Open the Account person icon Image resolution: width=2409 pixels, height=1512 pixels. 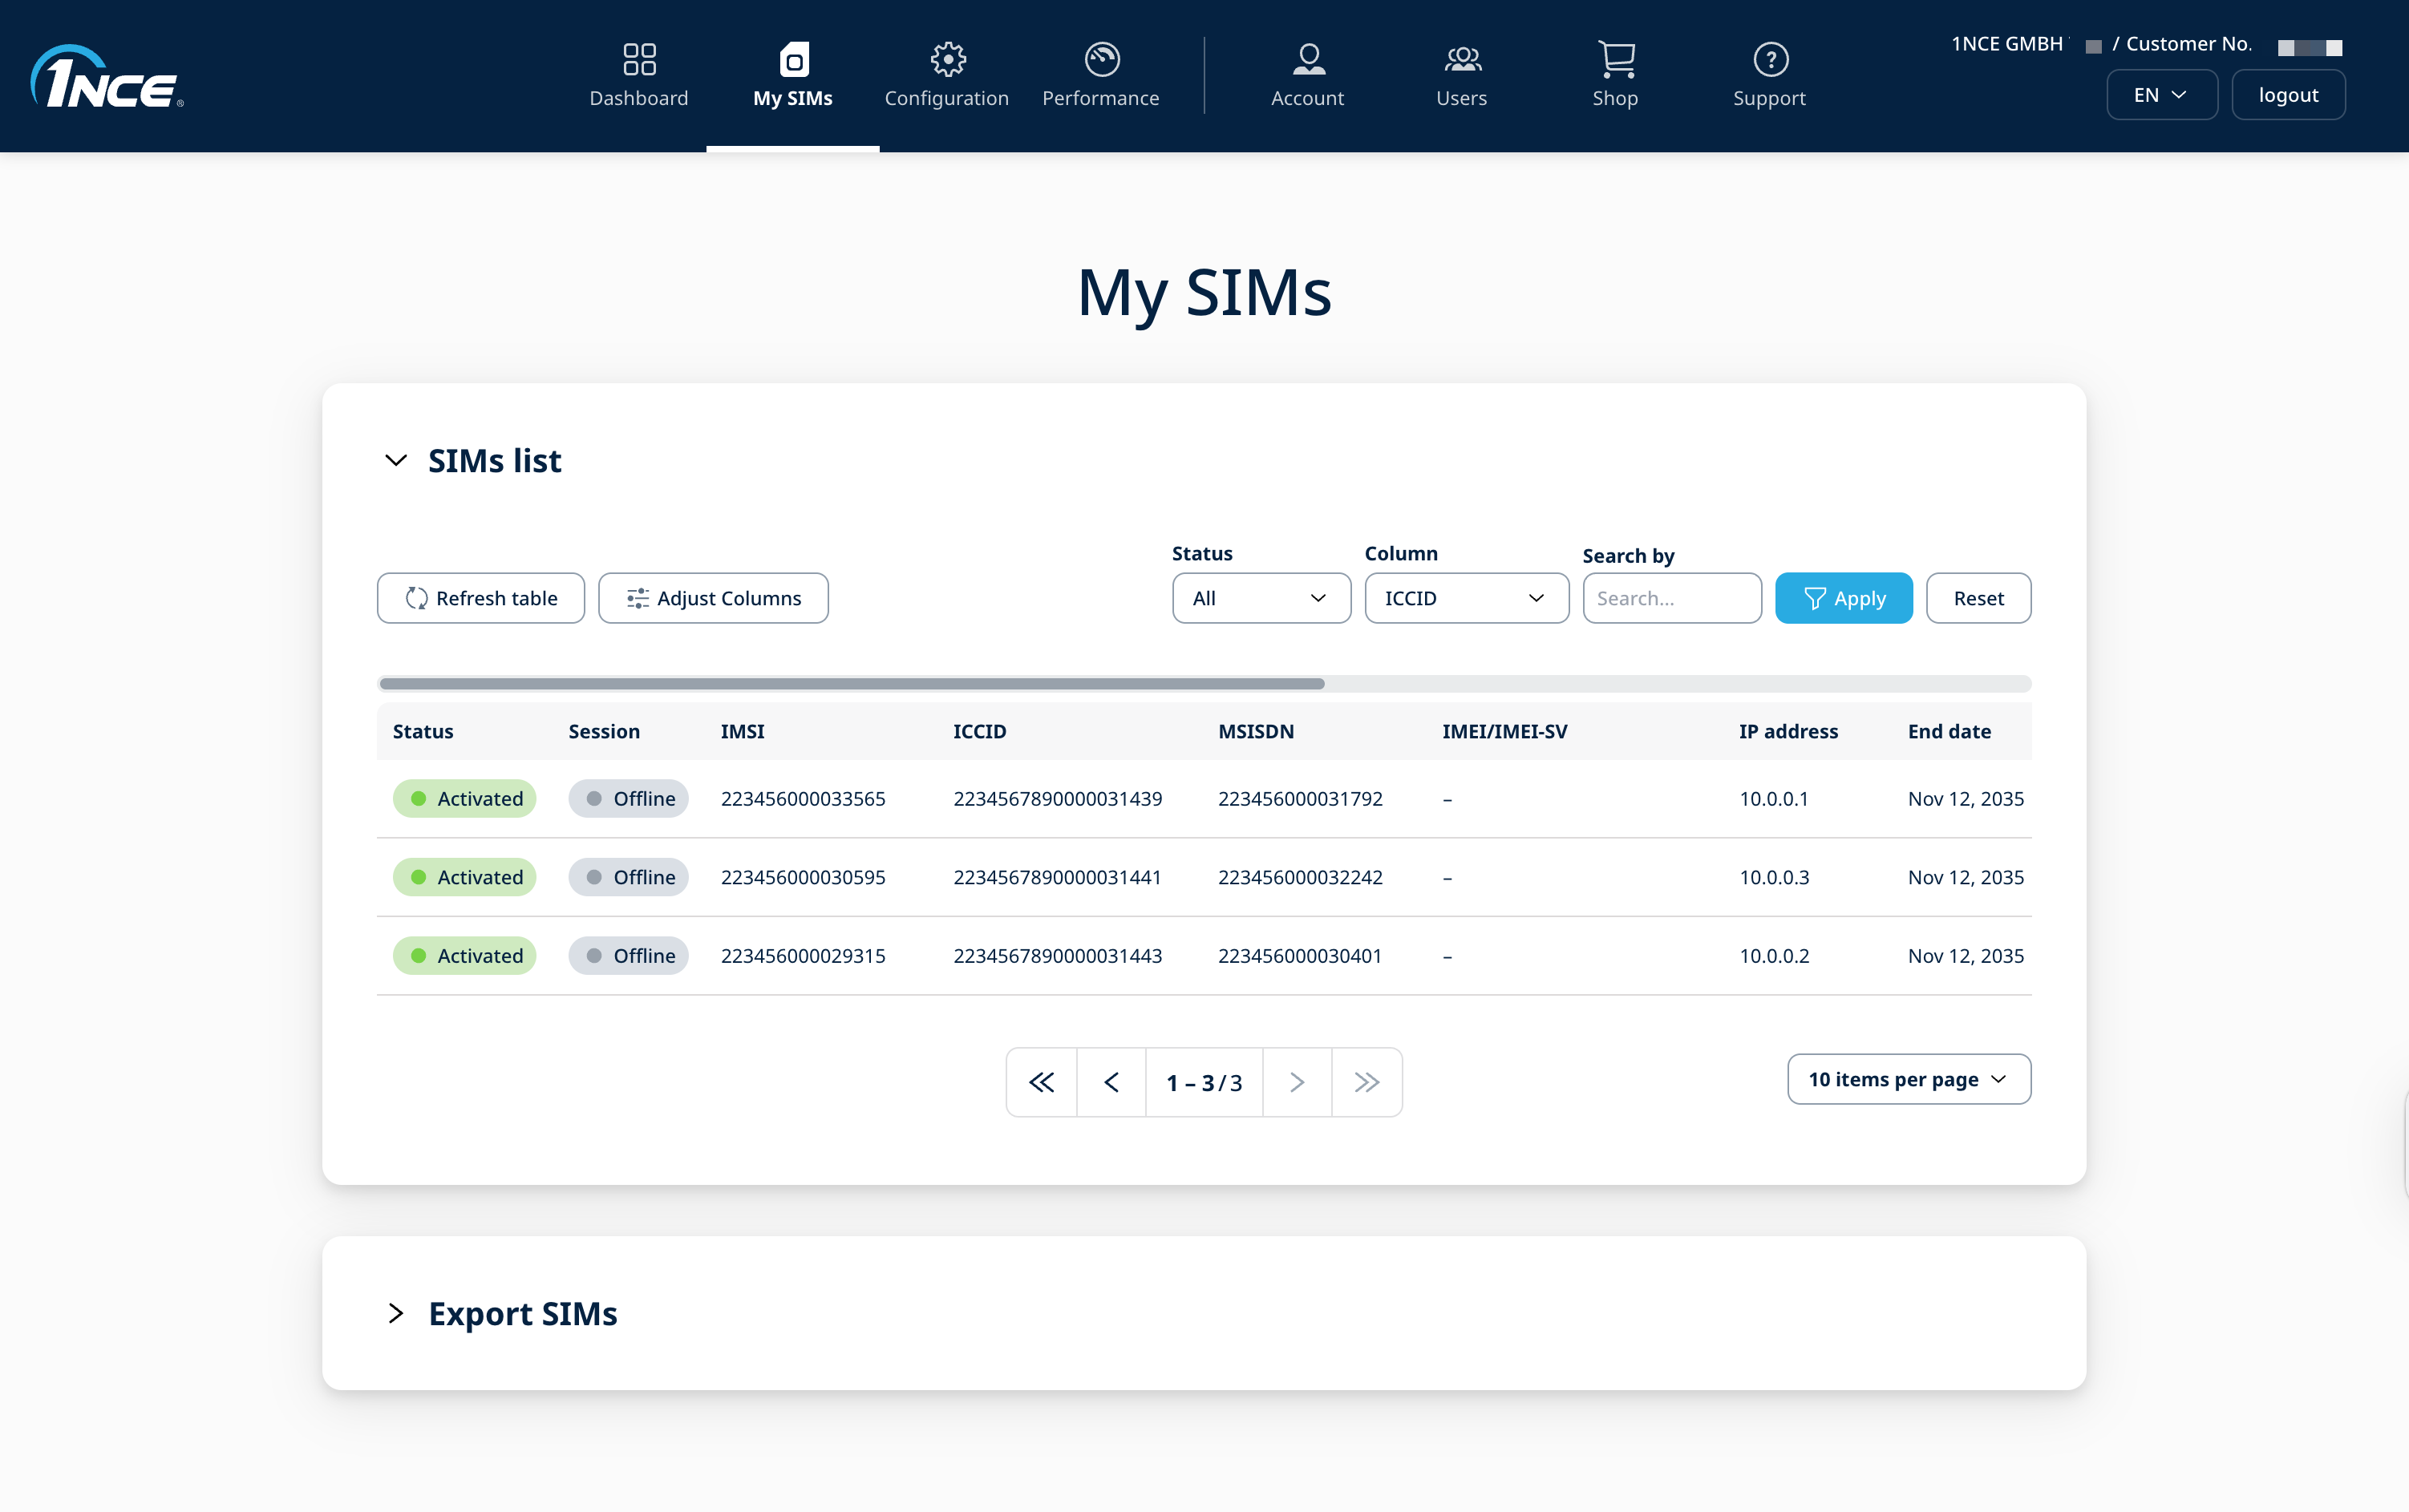coord(1307,59)
